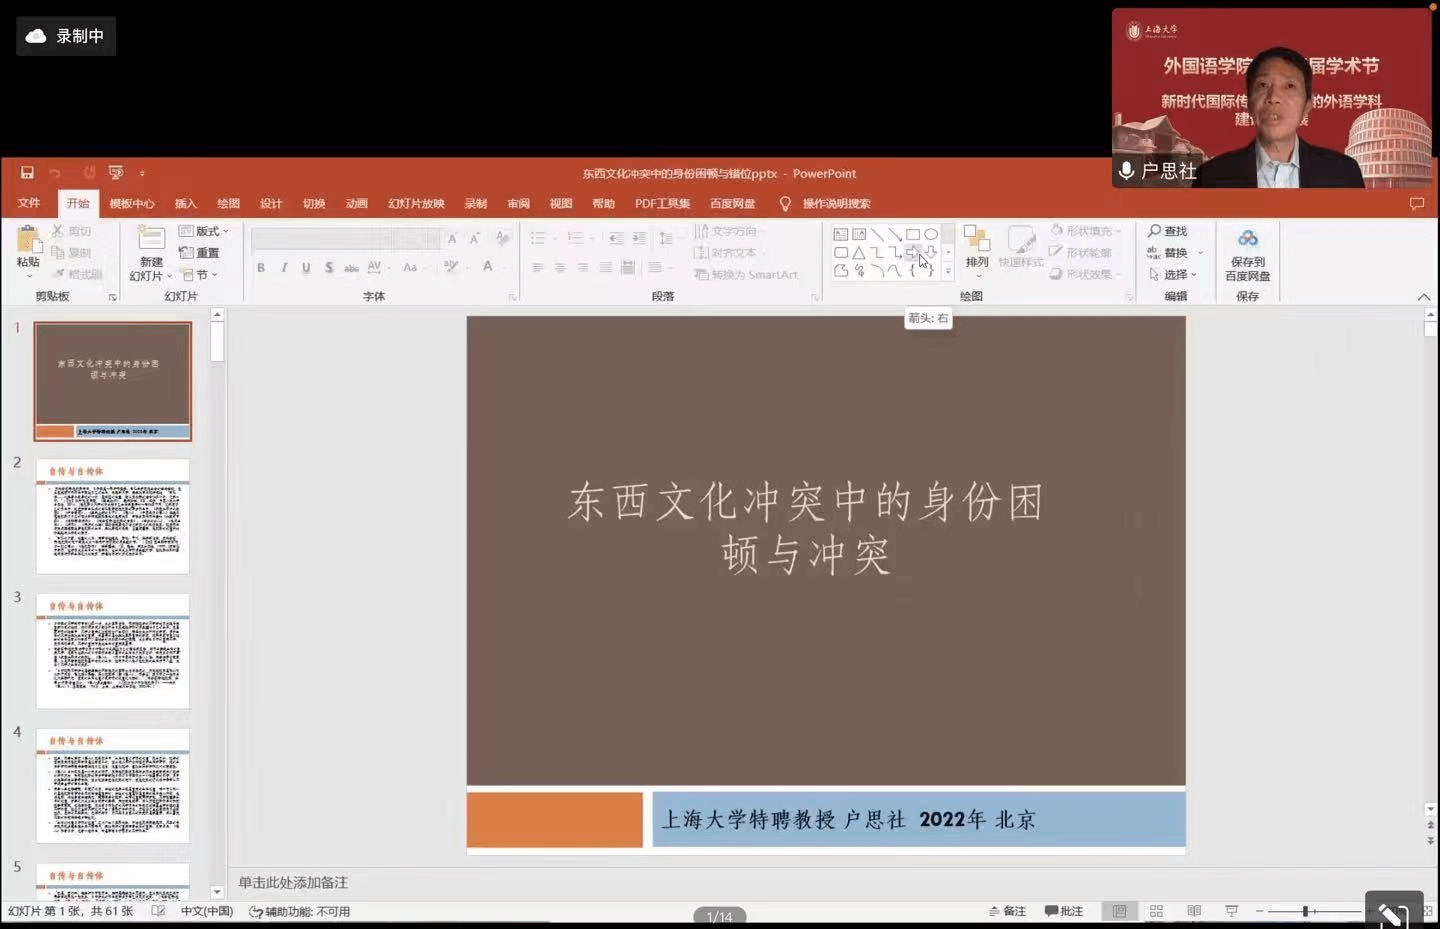
Task: Switch to slide sorter view in status bar
Action: (1156, 911)
